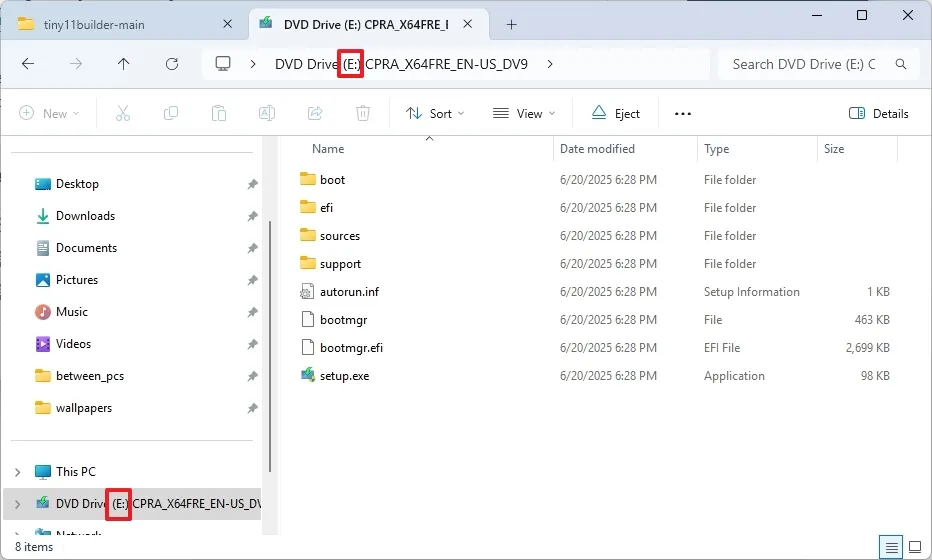Open Pictures in the navigation pane

[x=77, y=280]
